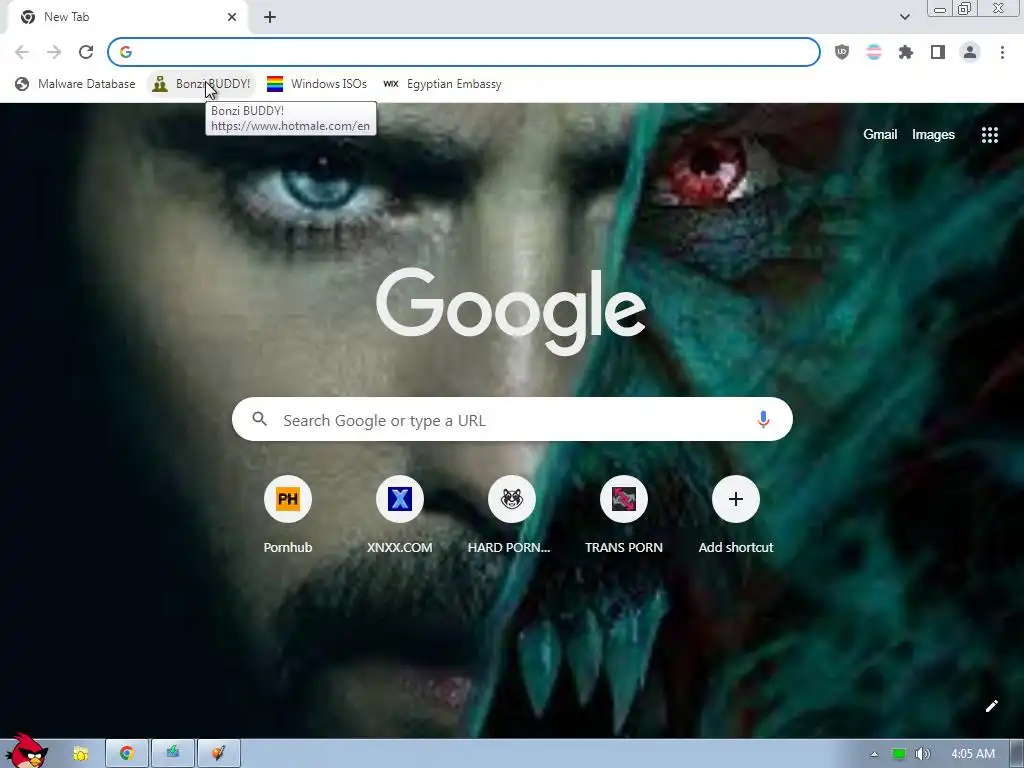Customize this page with pencil icon

pyautogui.click(x=991, y=706)
